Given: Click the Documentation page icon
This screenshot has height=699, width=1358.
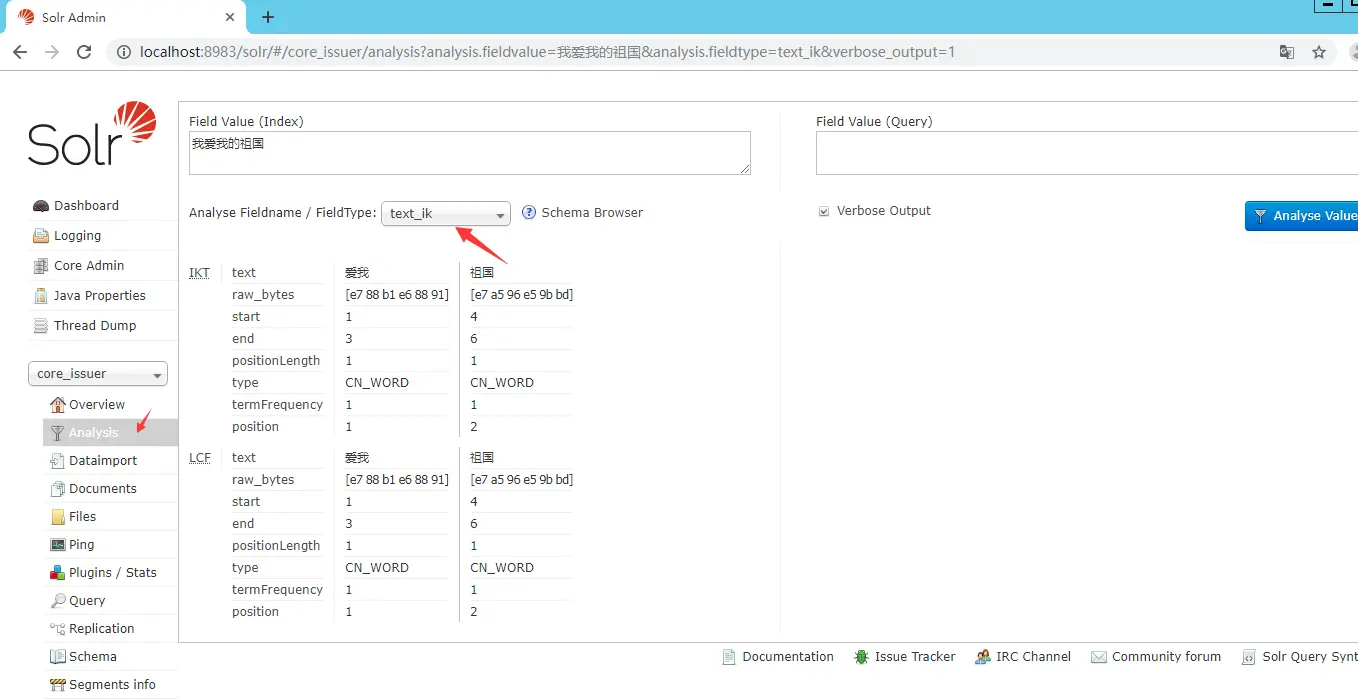Looking at the screenshot, I should tap(729, 657).
